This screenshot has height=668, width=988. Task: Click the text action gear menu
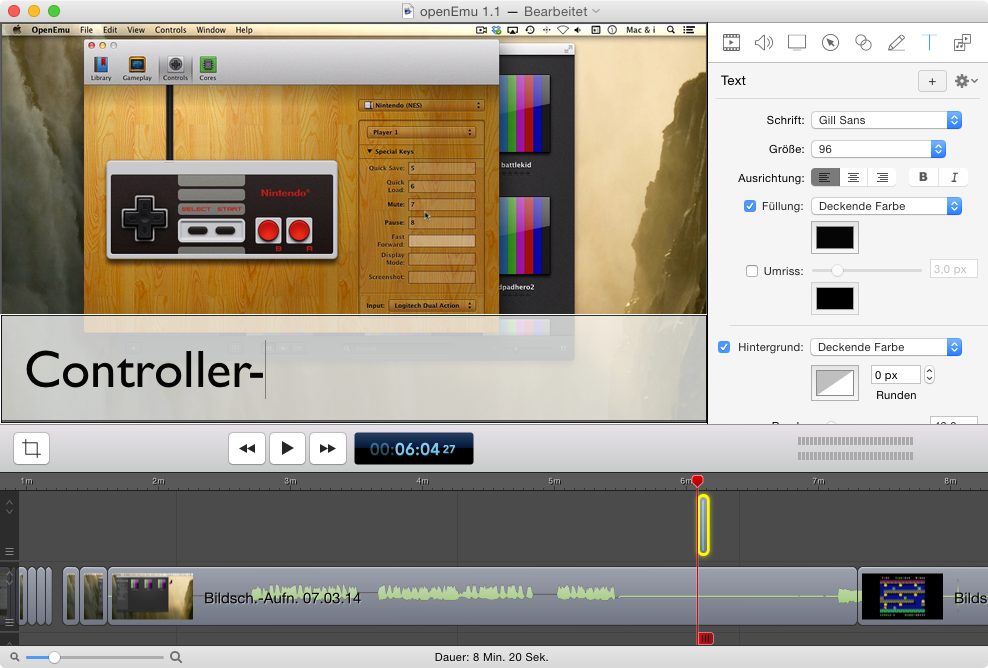point(965,81)
